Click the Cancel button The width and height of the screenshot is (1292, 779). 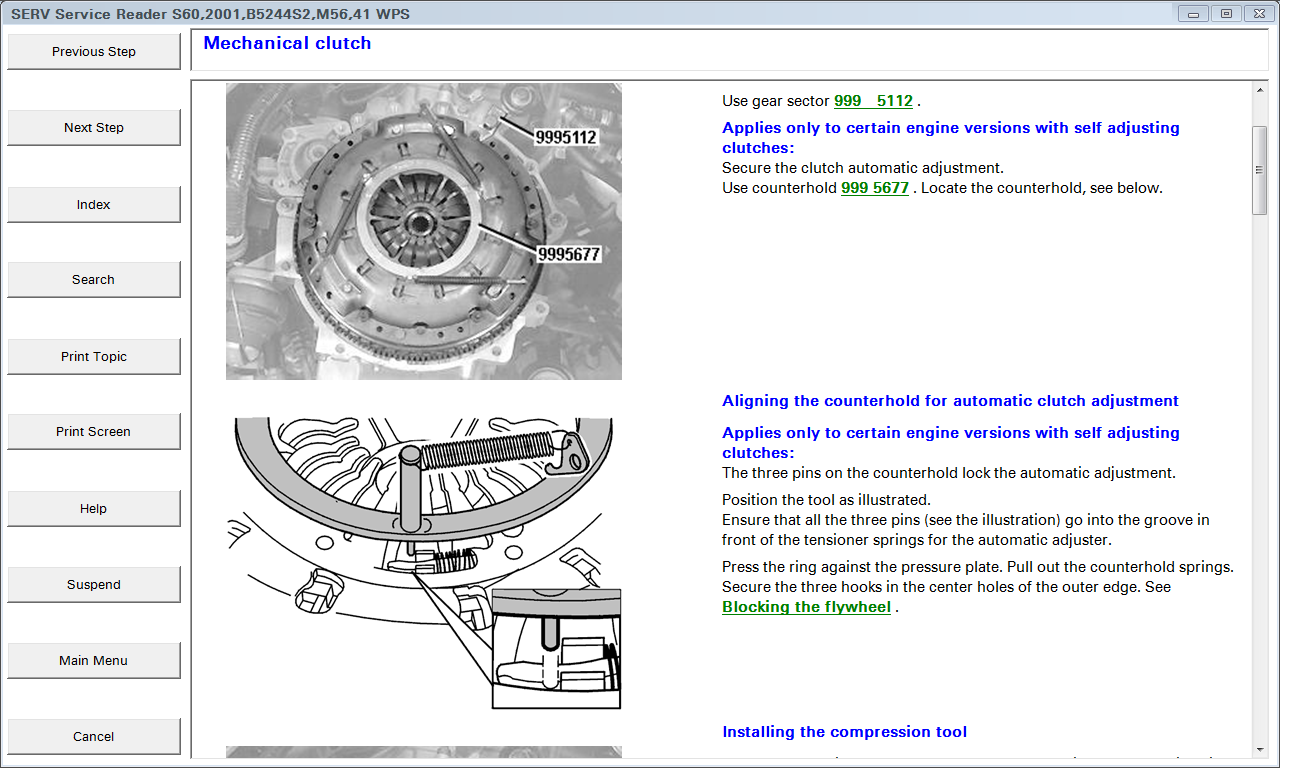pyautogui.click(x=94, y=736)
